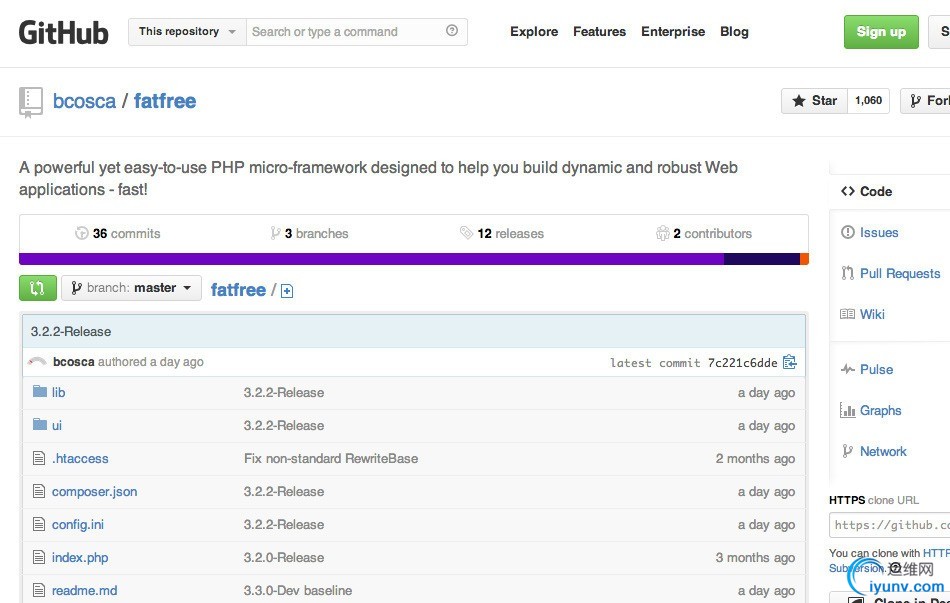Click the green Sign up button
The image size is (950, 603).
point(881,32)
